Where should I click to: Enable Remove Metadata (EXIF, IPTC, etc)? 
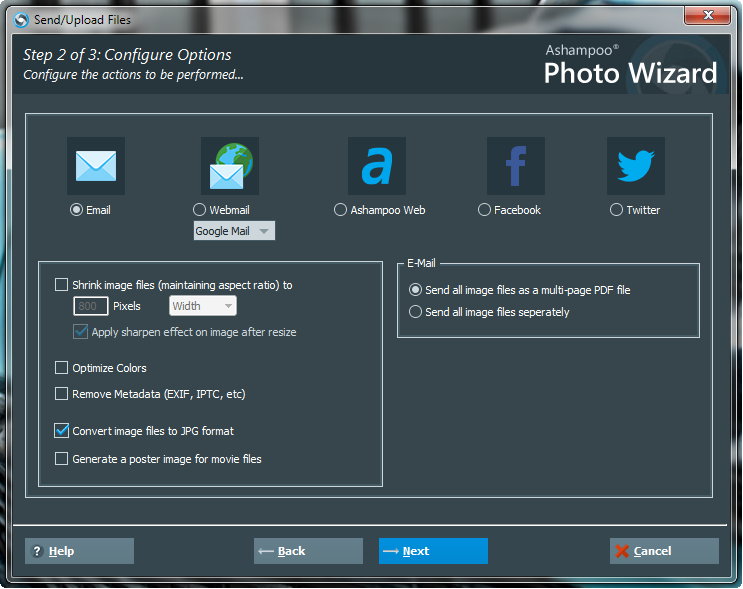62,394
